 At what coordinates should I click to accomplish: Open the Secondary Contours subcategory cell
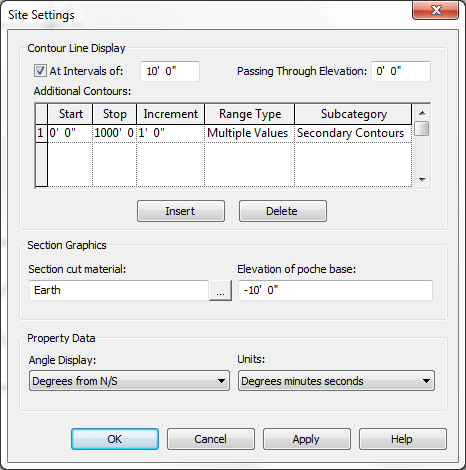[353, 133]
